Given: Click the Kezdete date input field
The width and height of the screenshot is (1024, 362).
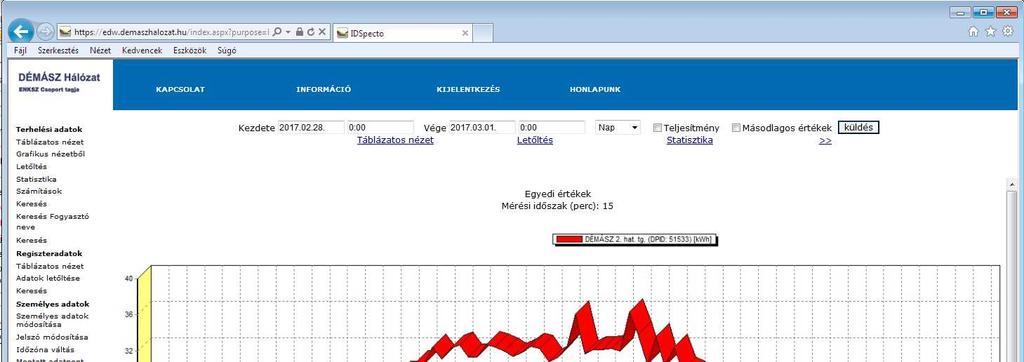Looking at the screenshot, I should pos(311,127).
